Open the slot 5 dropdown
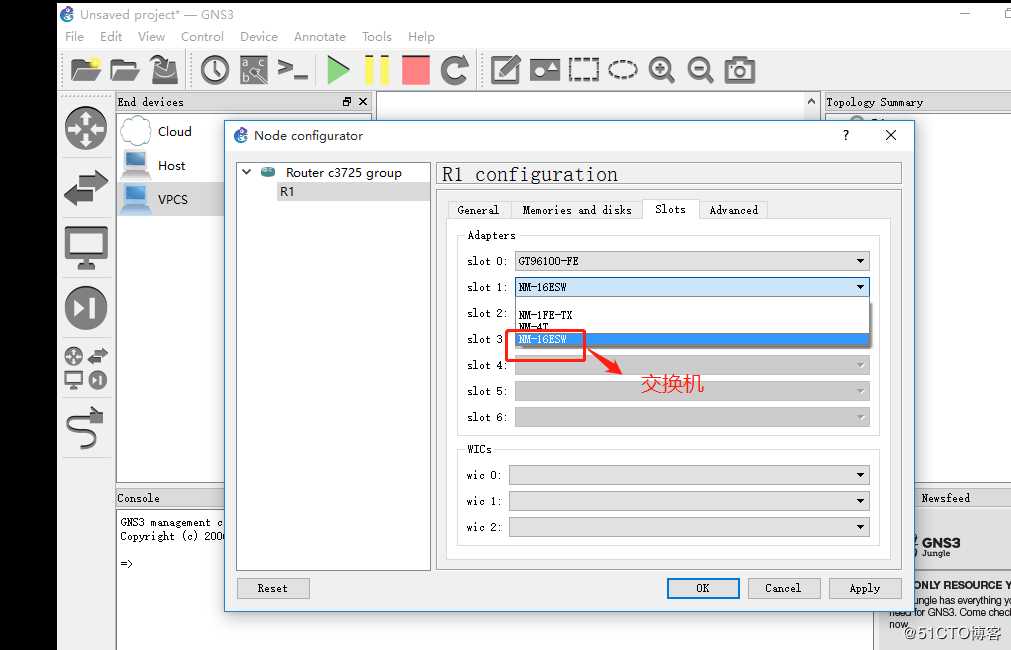Screen dimensions: 1011x650 pos(692,391)
